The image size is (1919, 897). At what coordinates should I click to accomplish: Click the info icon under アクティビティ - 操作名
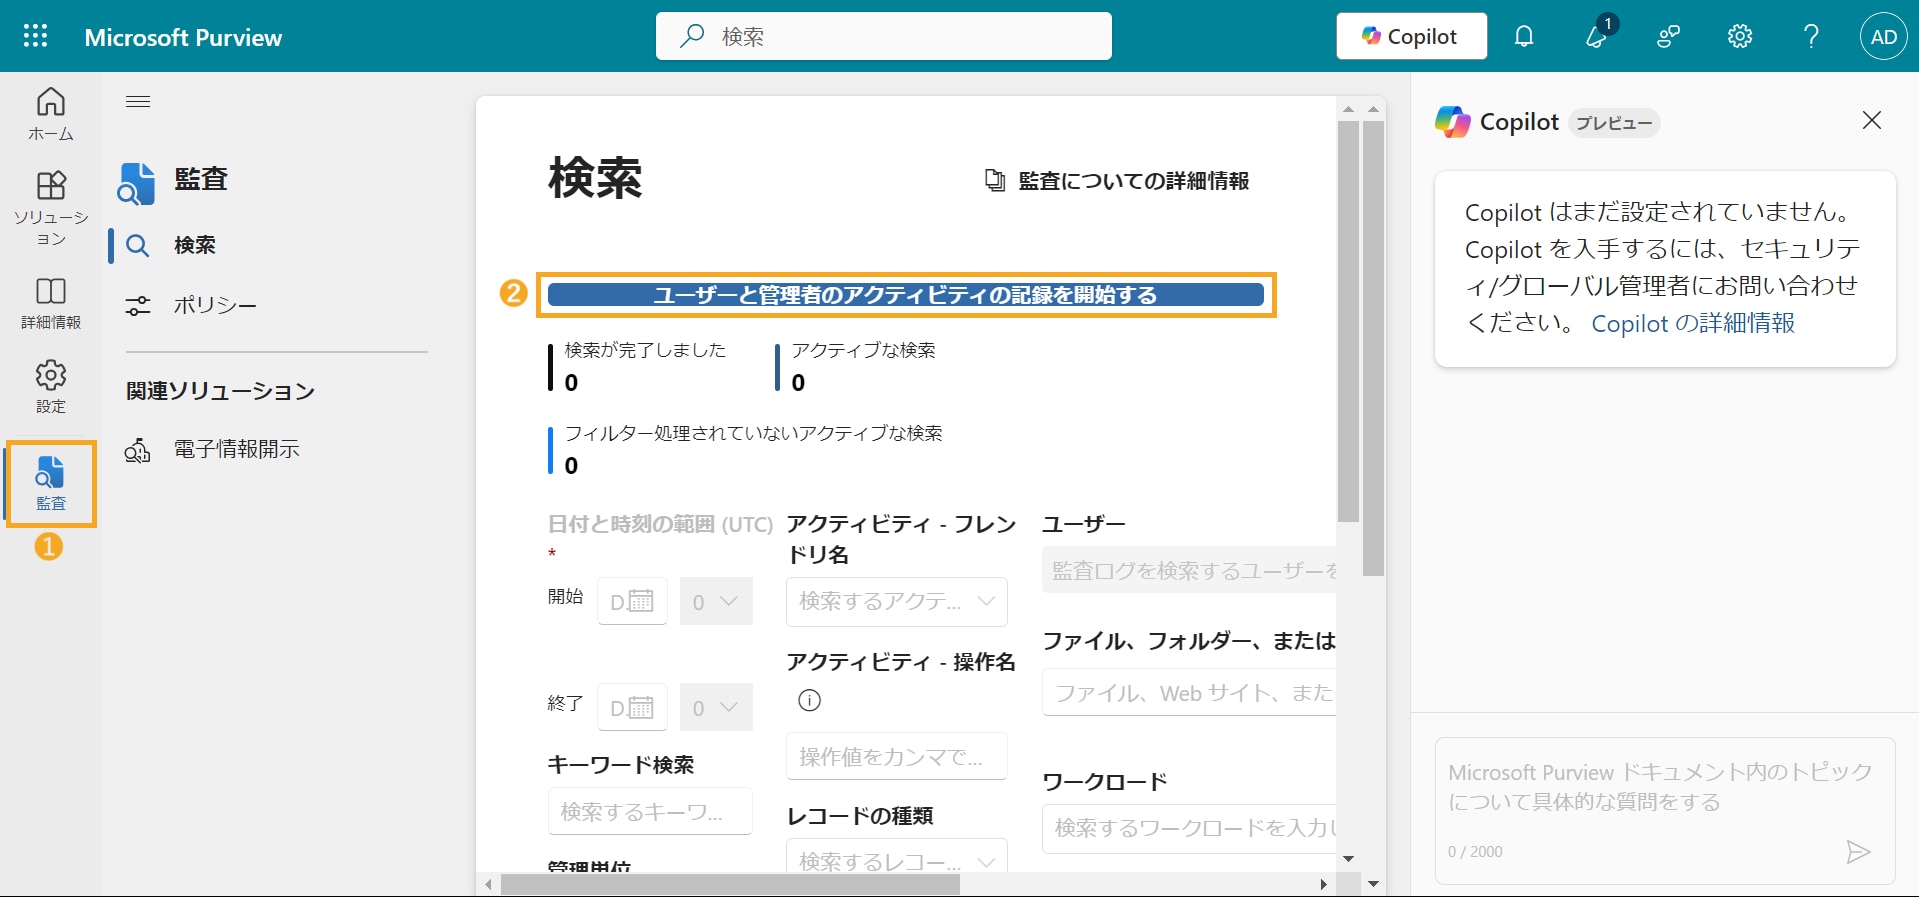[x=810, y=700]
